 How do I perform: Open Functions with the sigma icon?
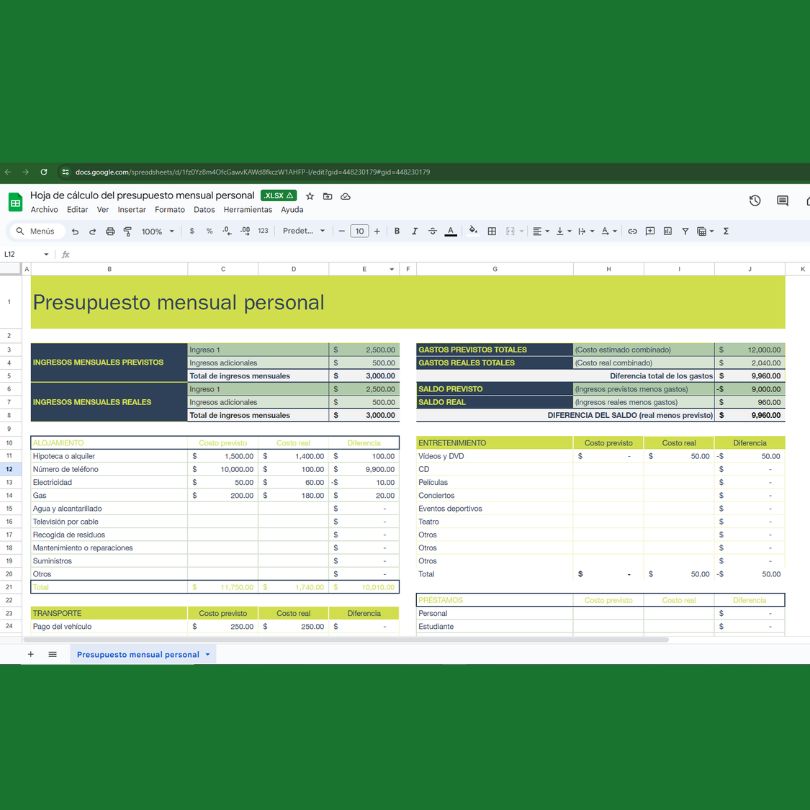tap(726, 231)
